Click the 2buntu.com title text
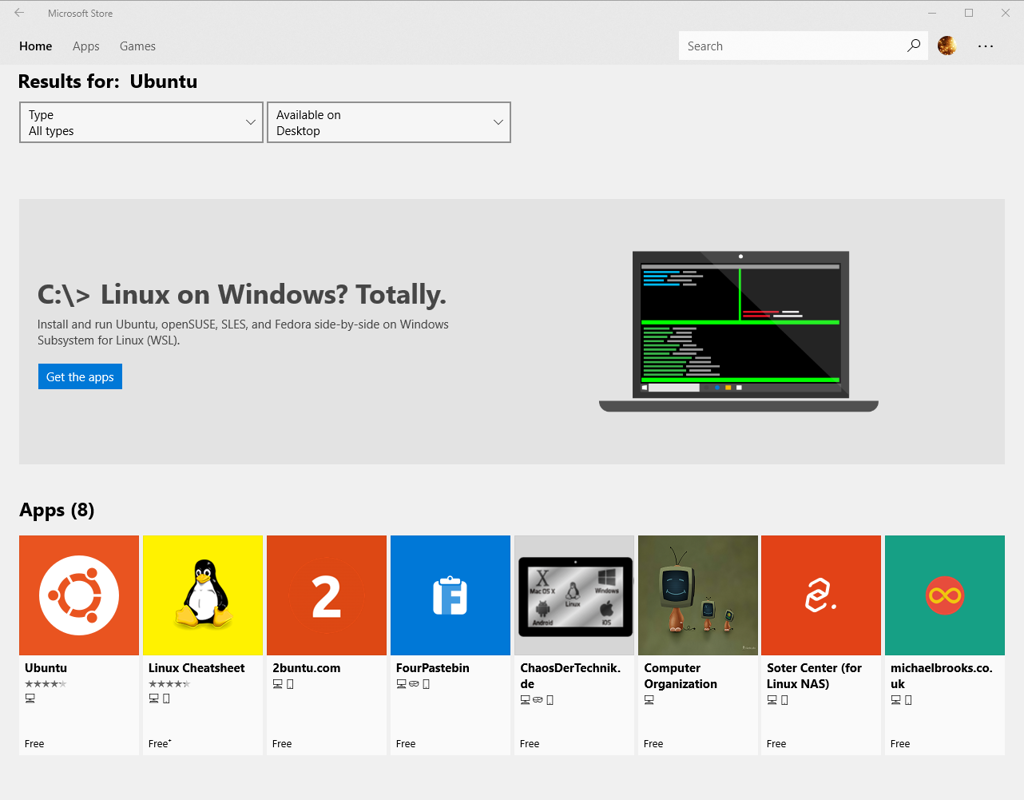Viewport: 1024px width, 800px height. (306, 668)
